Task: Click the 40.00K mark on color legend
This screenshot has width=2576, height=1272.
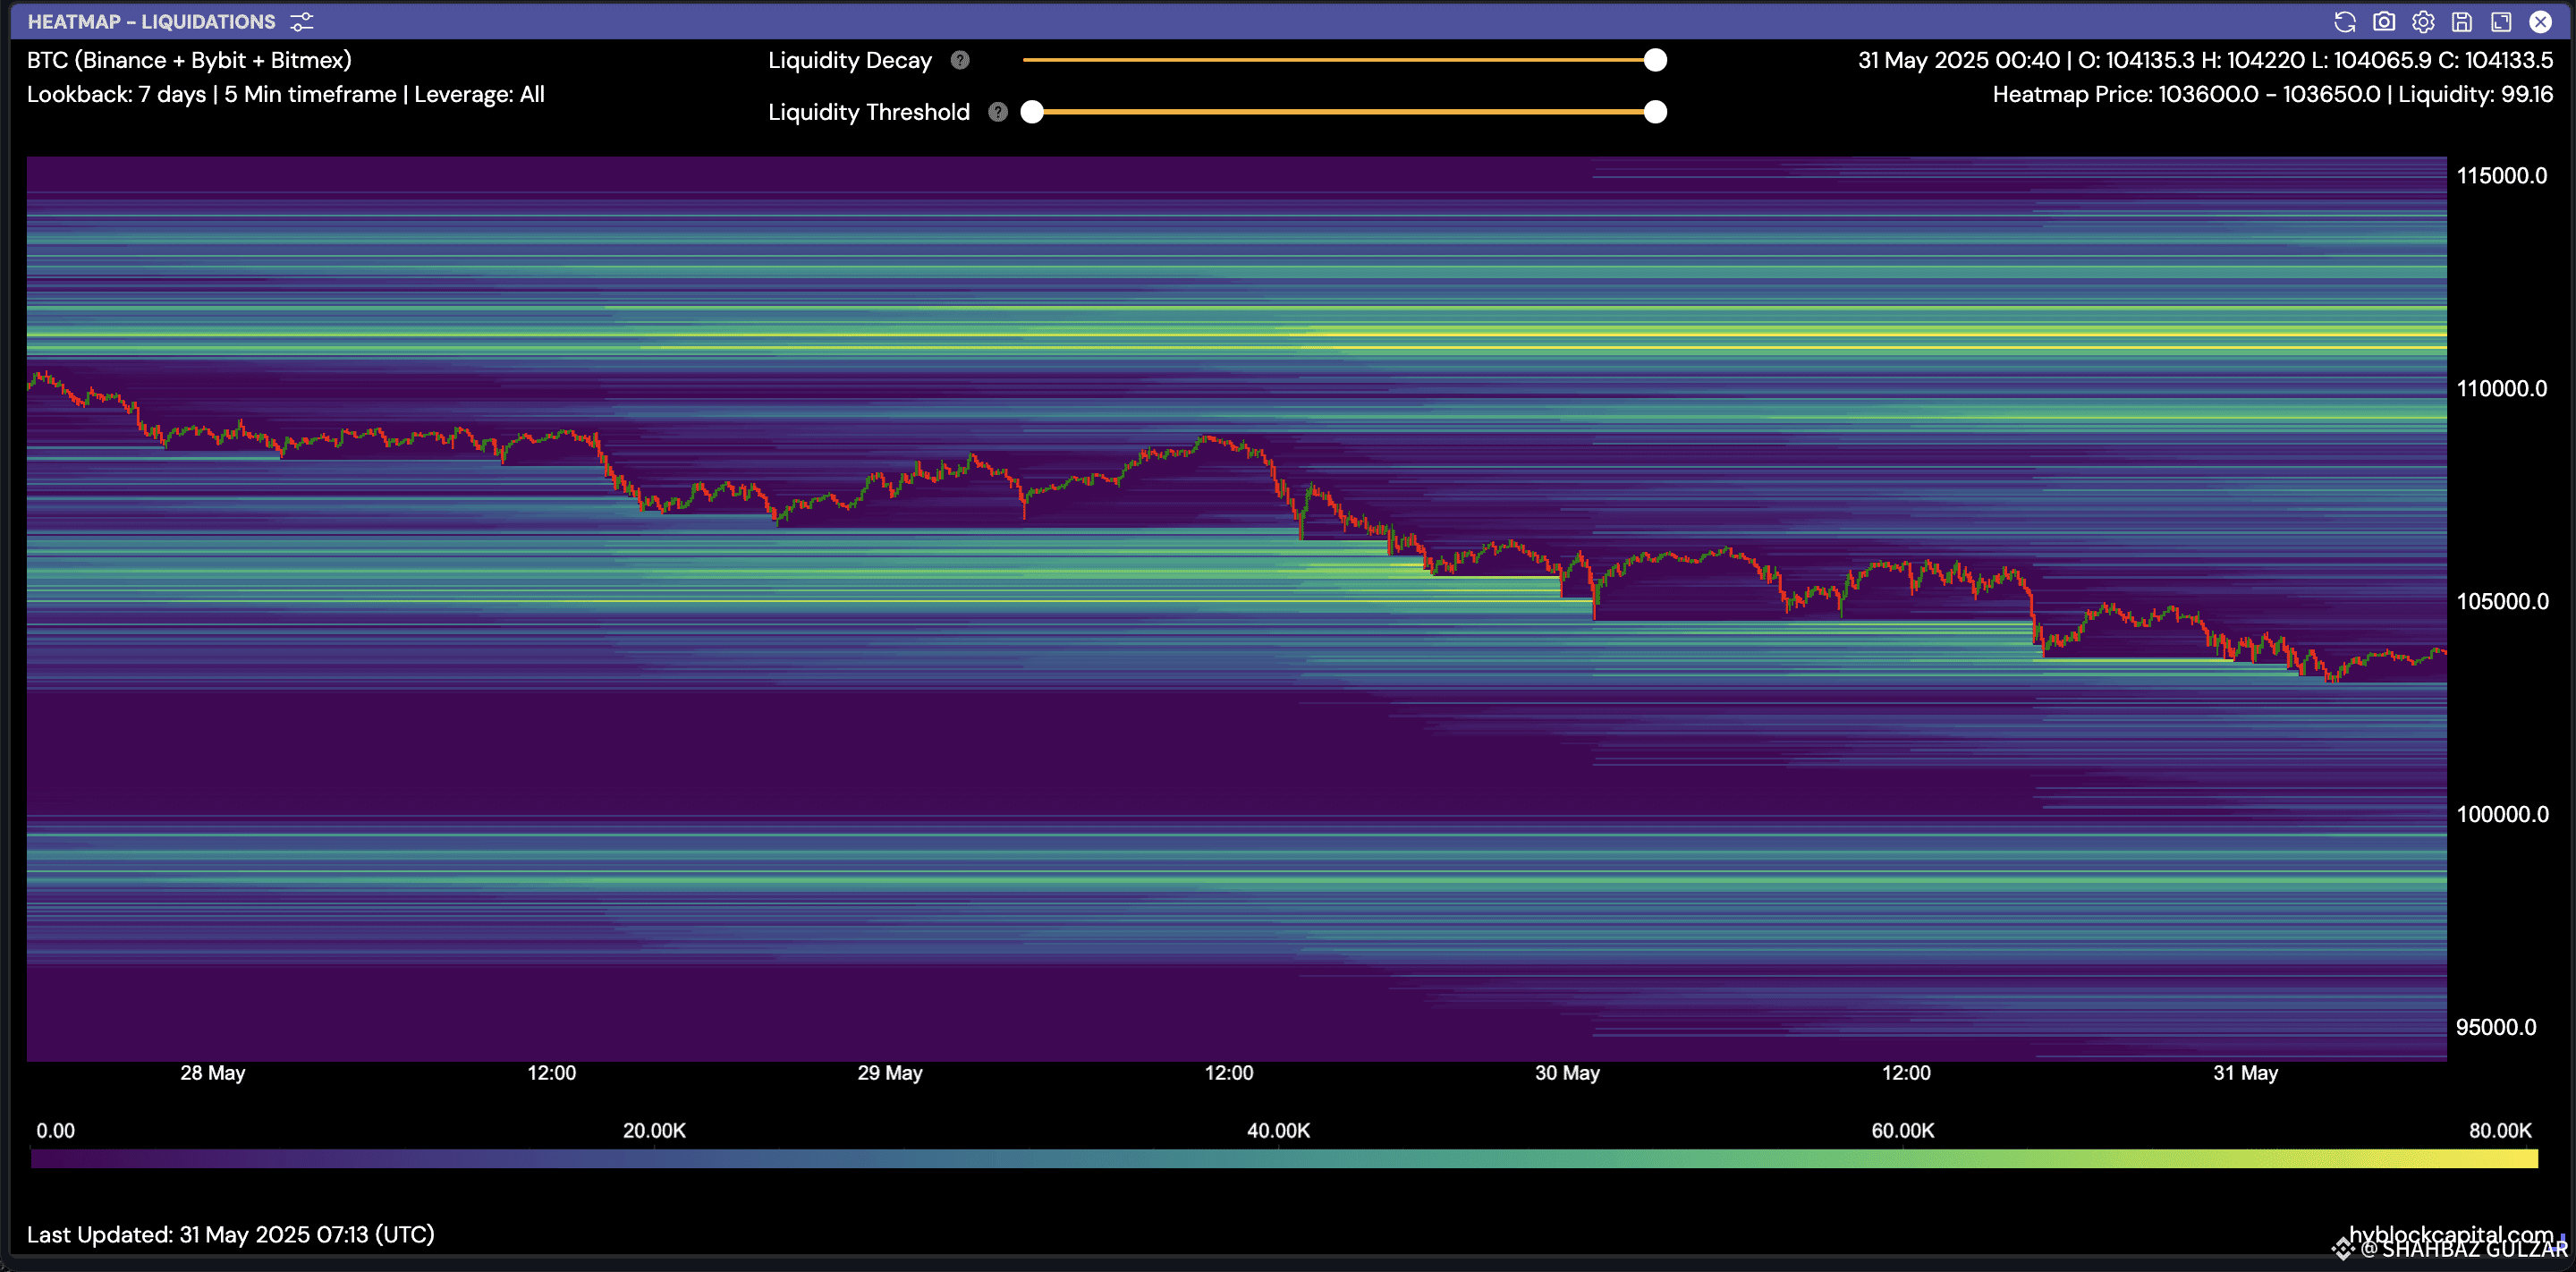Action: click(x=1278, y=1131)
